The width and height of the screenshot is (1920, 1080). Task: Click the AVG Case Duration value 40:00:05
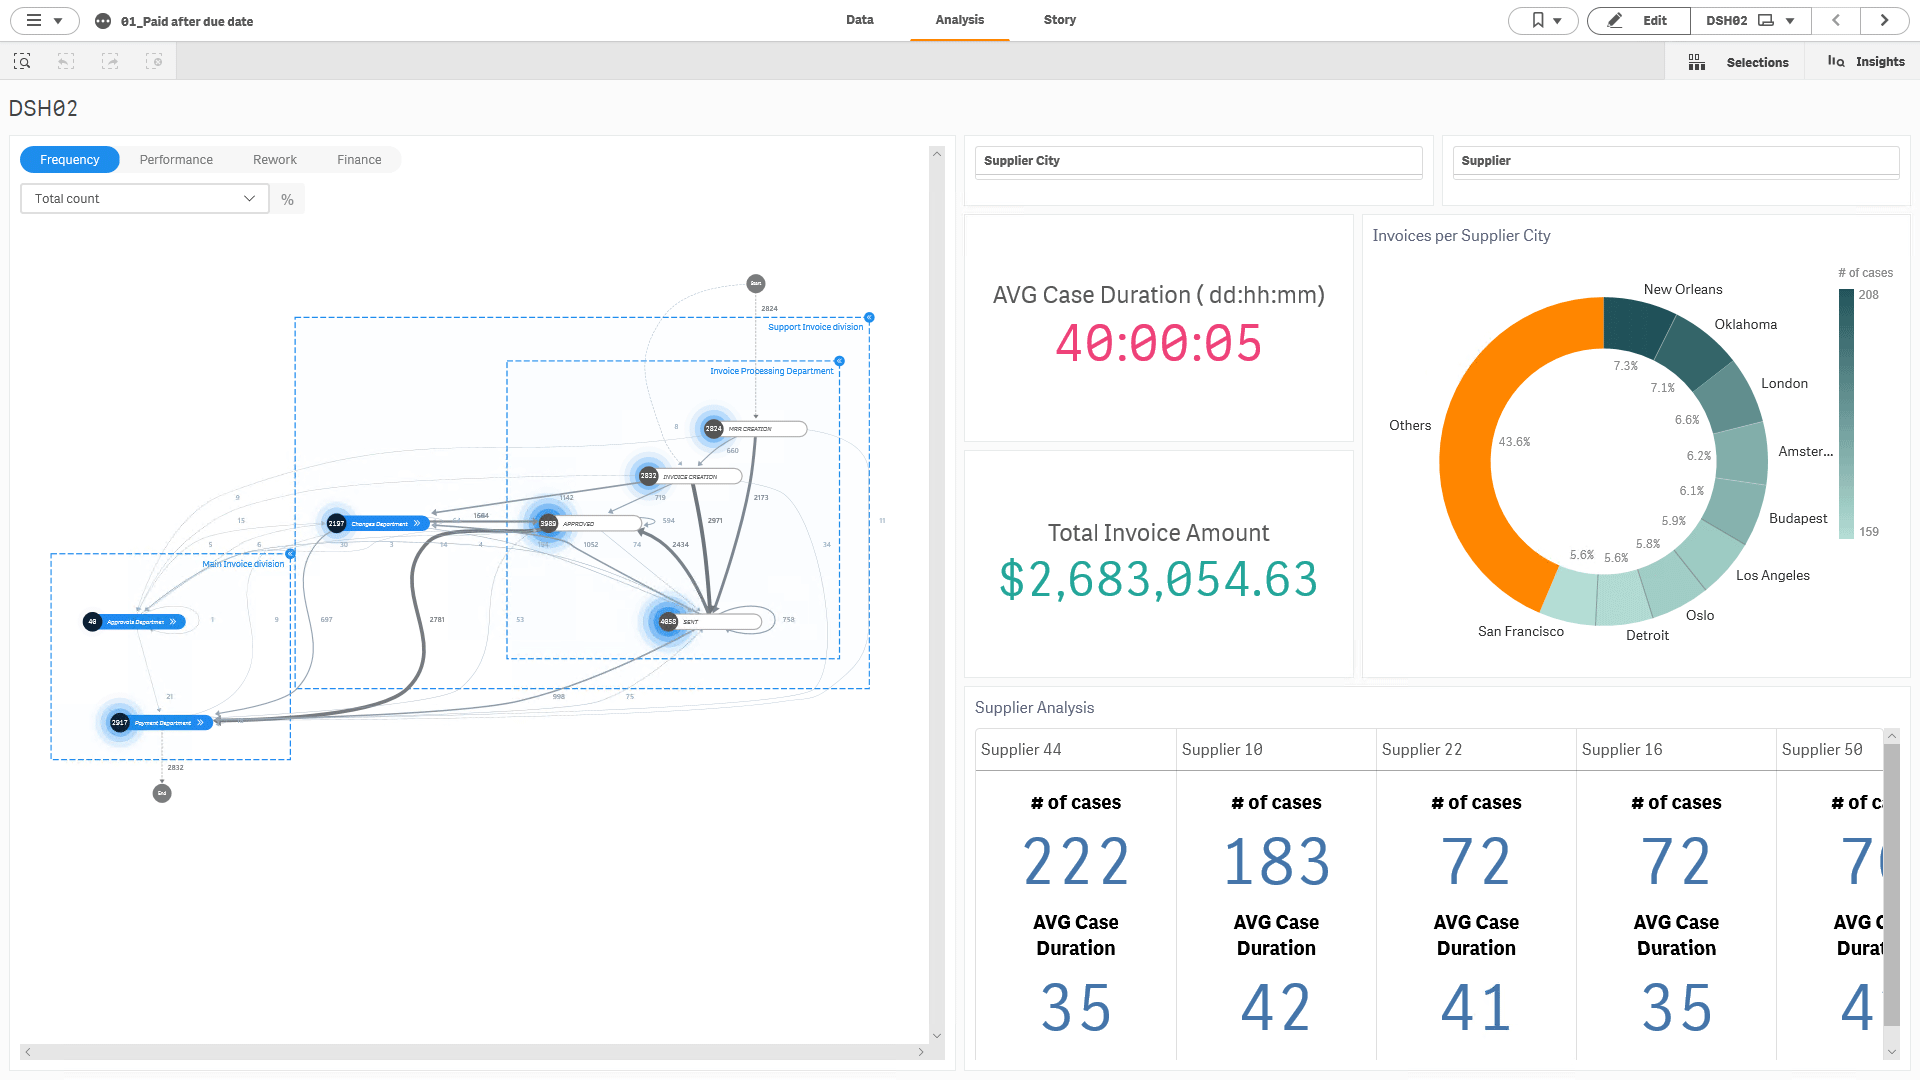1159,344
